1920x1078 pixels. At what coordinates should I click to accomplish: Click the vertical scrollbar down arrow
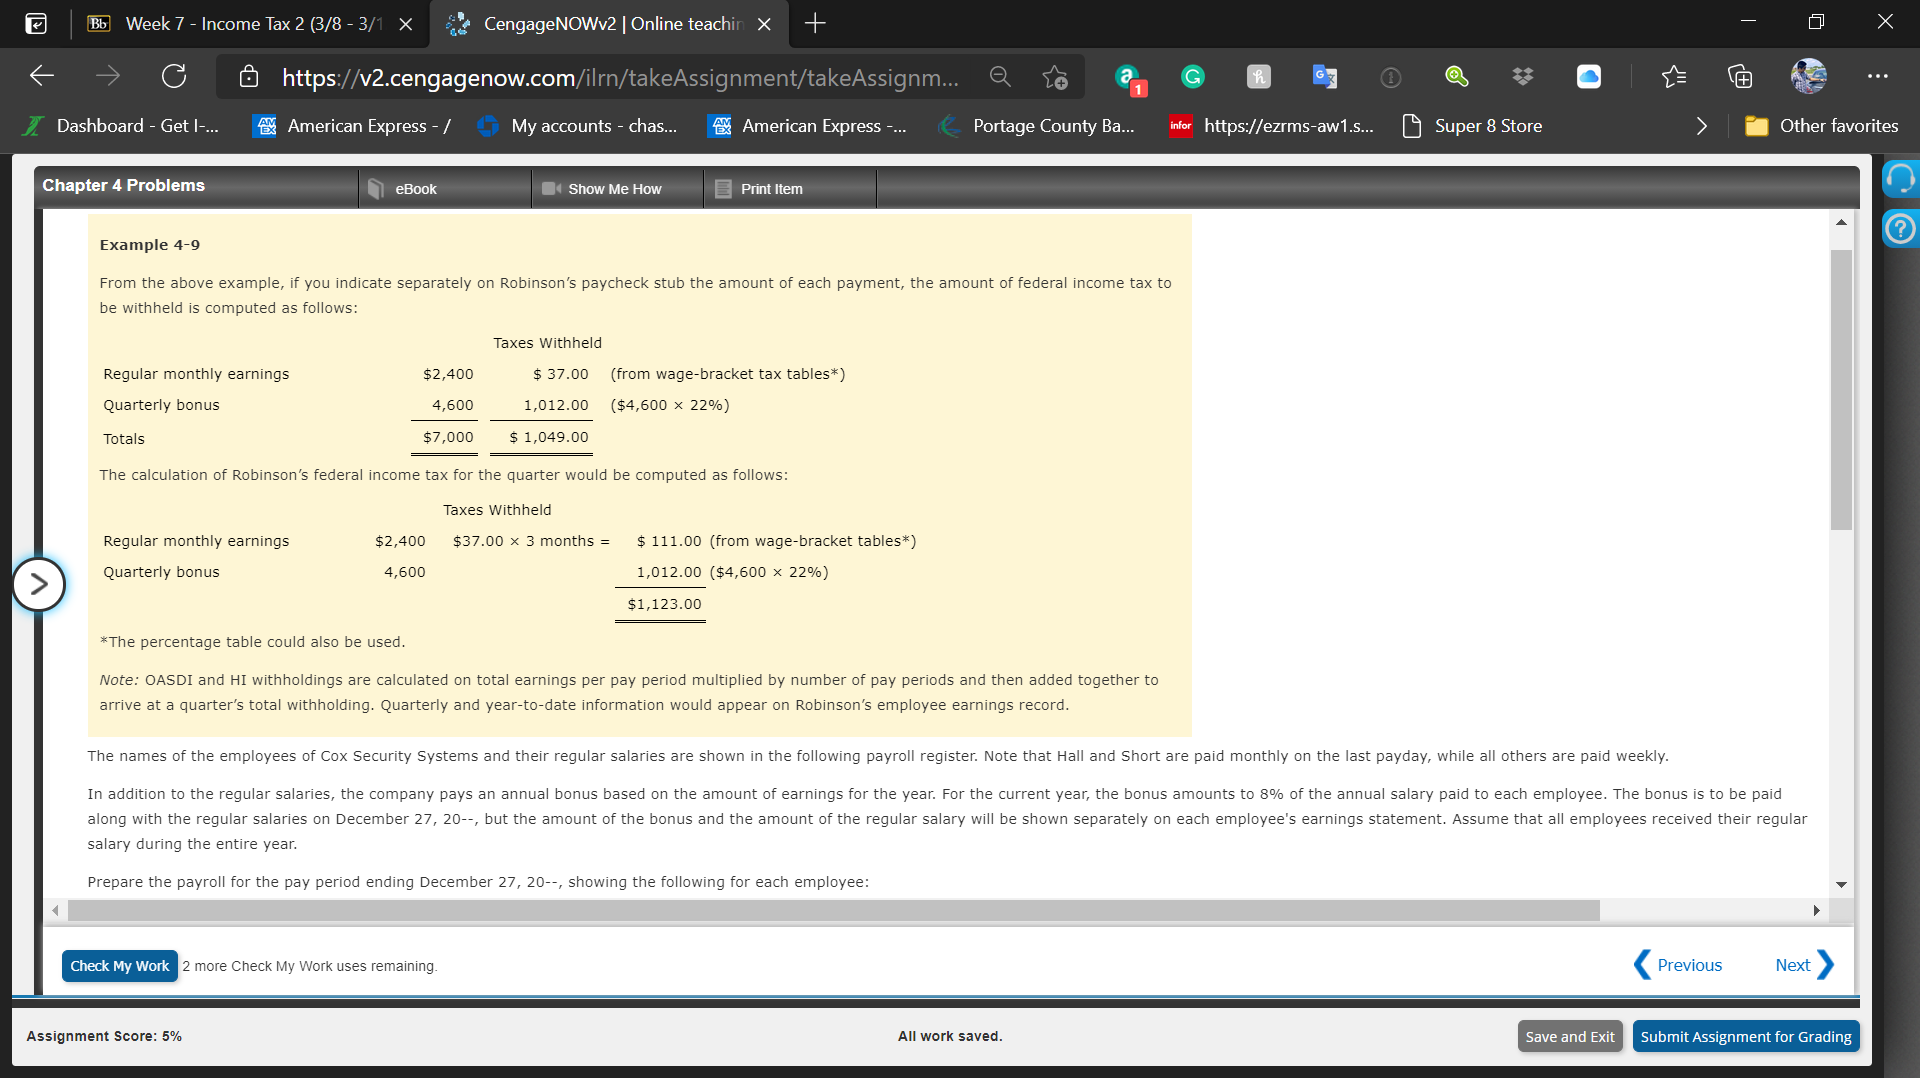coord(1841,885)
